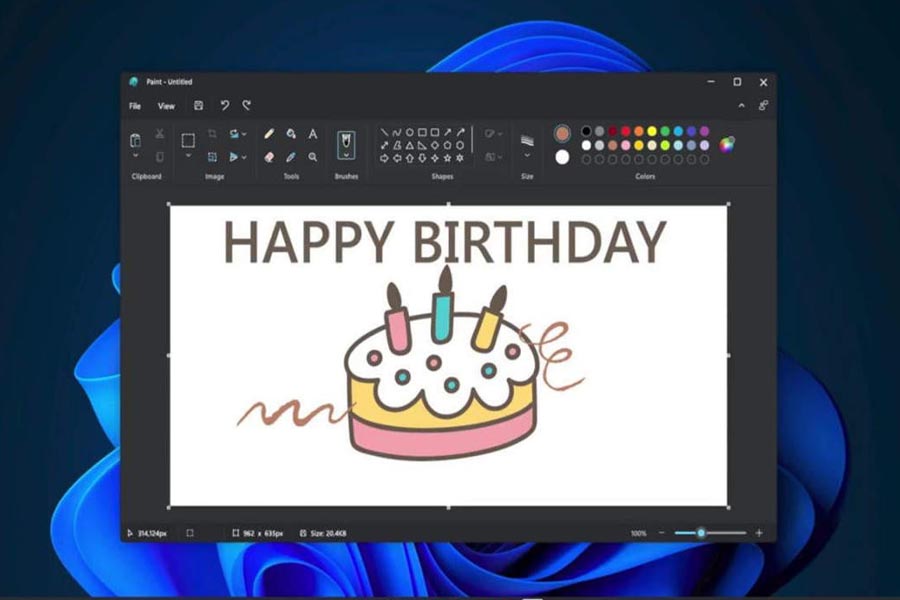Click the Redo arrow icon

[x=247, y=106]
